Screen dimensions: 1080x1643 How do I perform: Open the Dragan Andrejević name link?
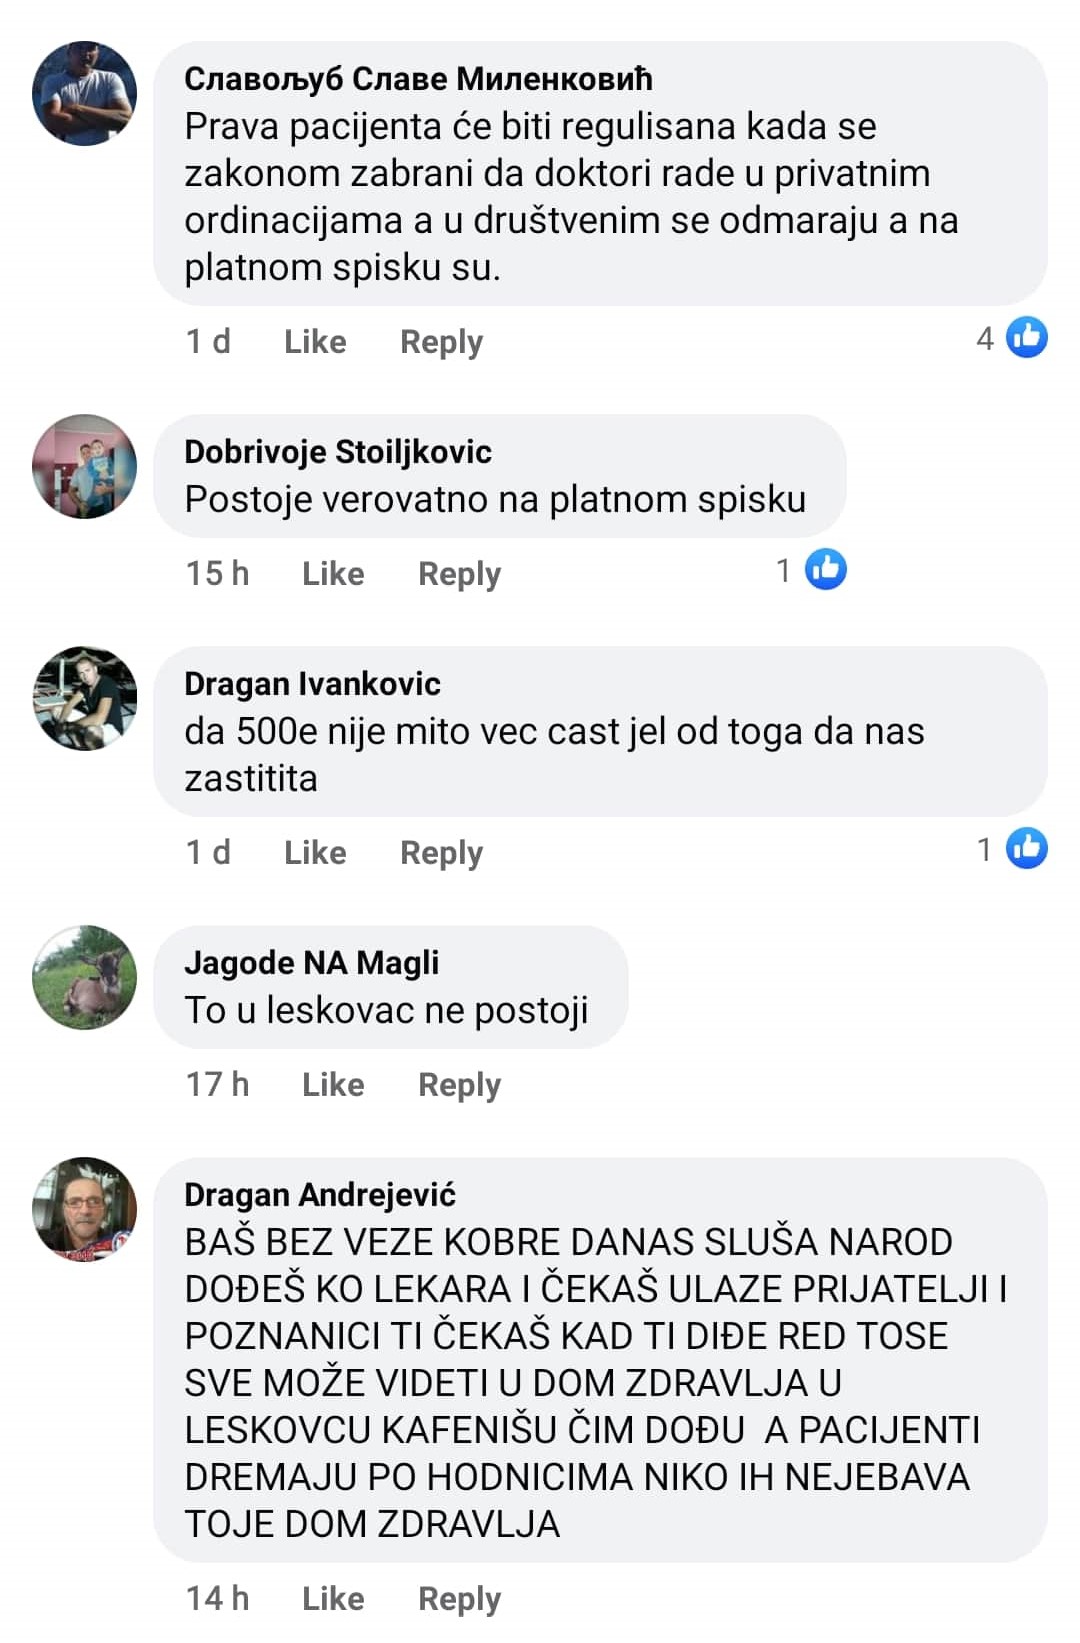pos(320,1195)
